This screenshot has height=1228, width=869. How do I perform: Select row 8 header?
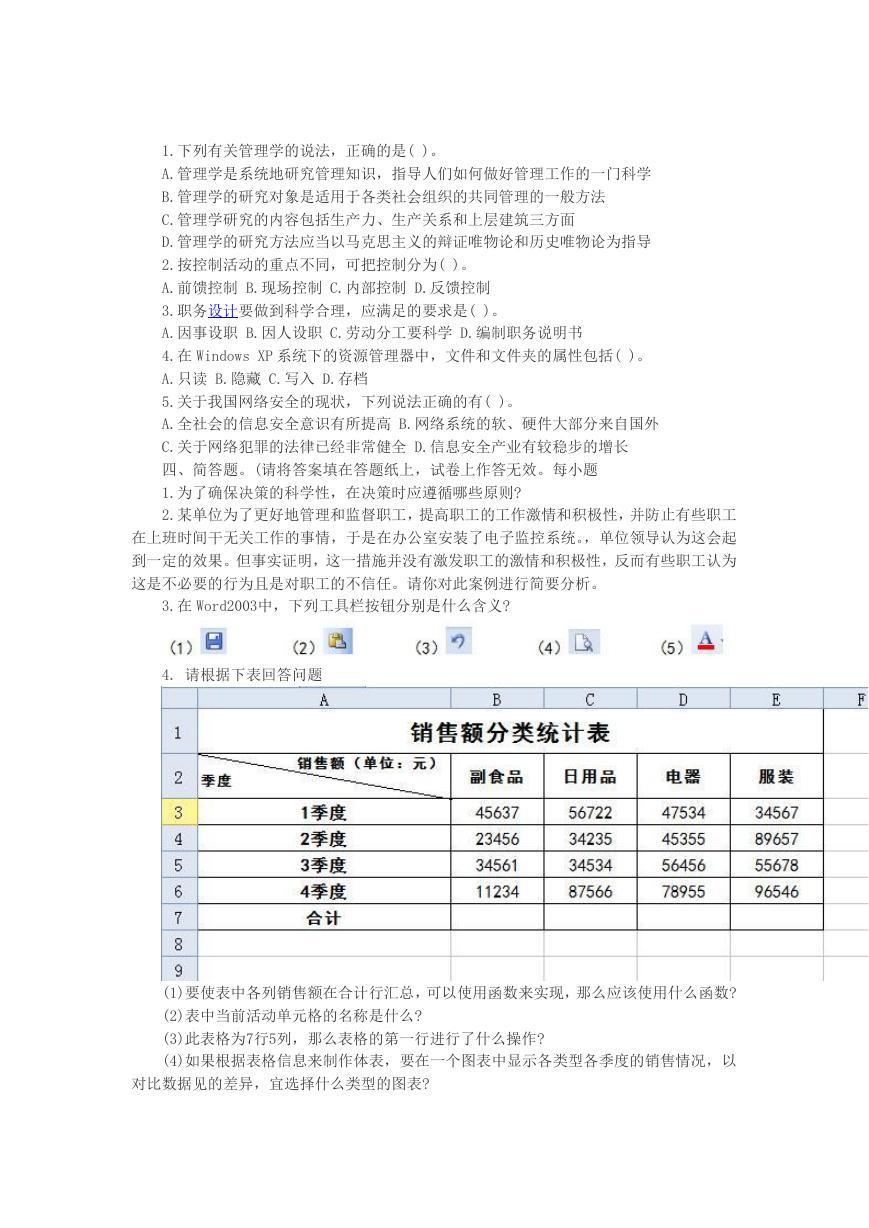pyautogui.click(x=179, y=943)
